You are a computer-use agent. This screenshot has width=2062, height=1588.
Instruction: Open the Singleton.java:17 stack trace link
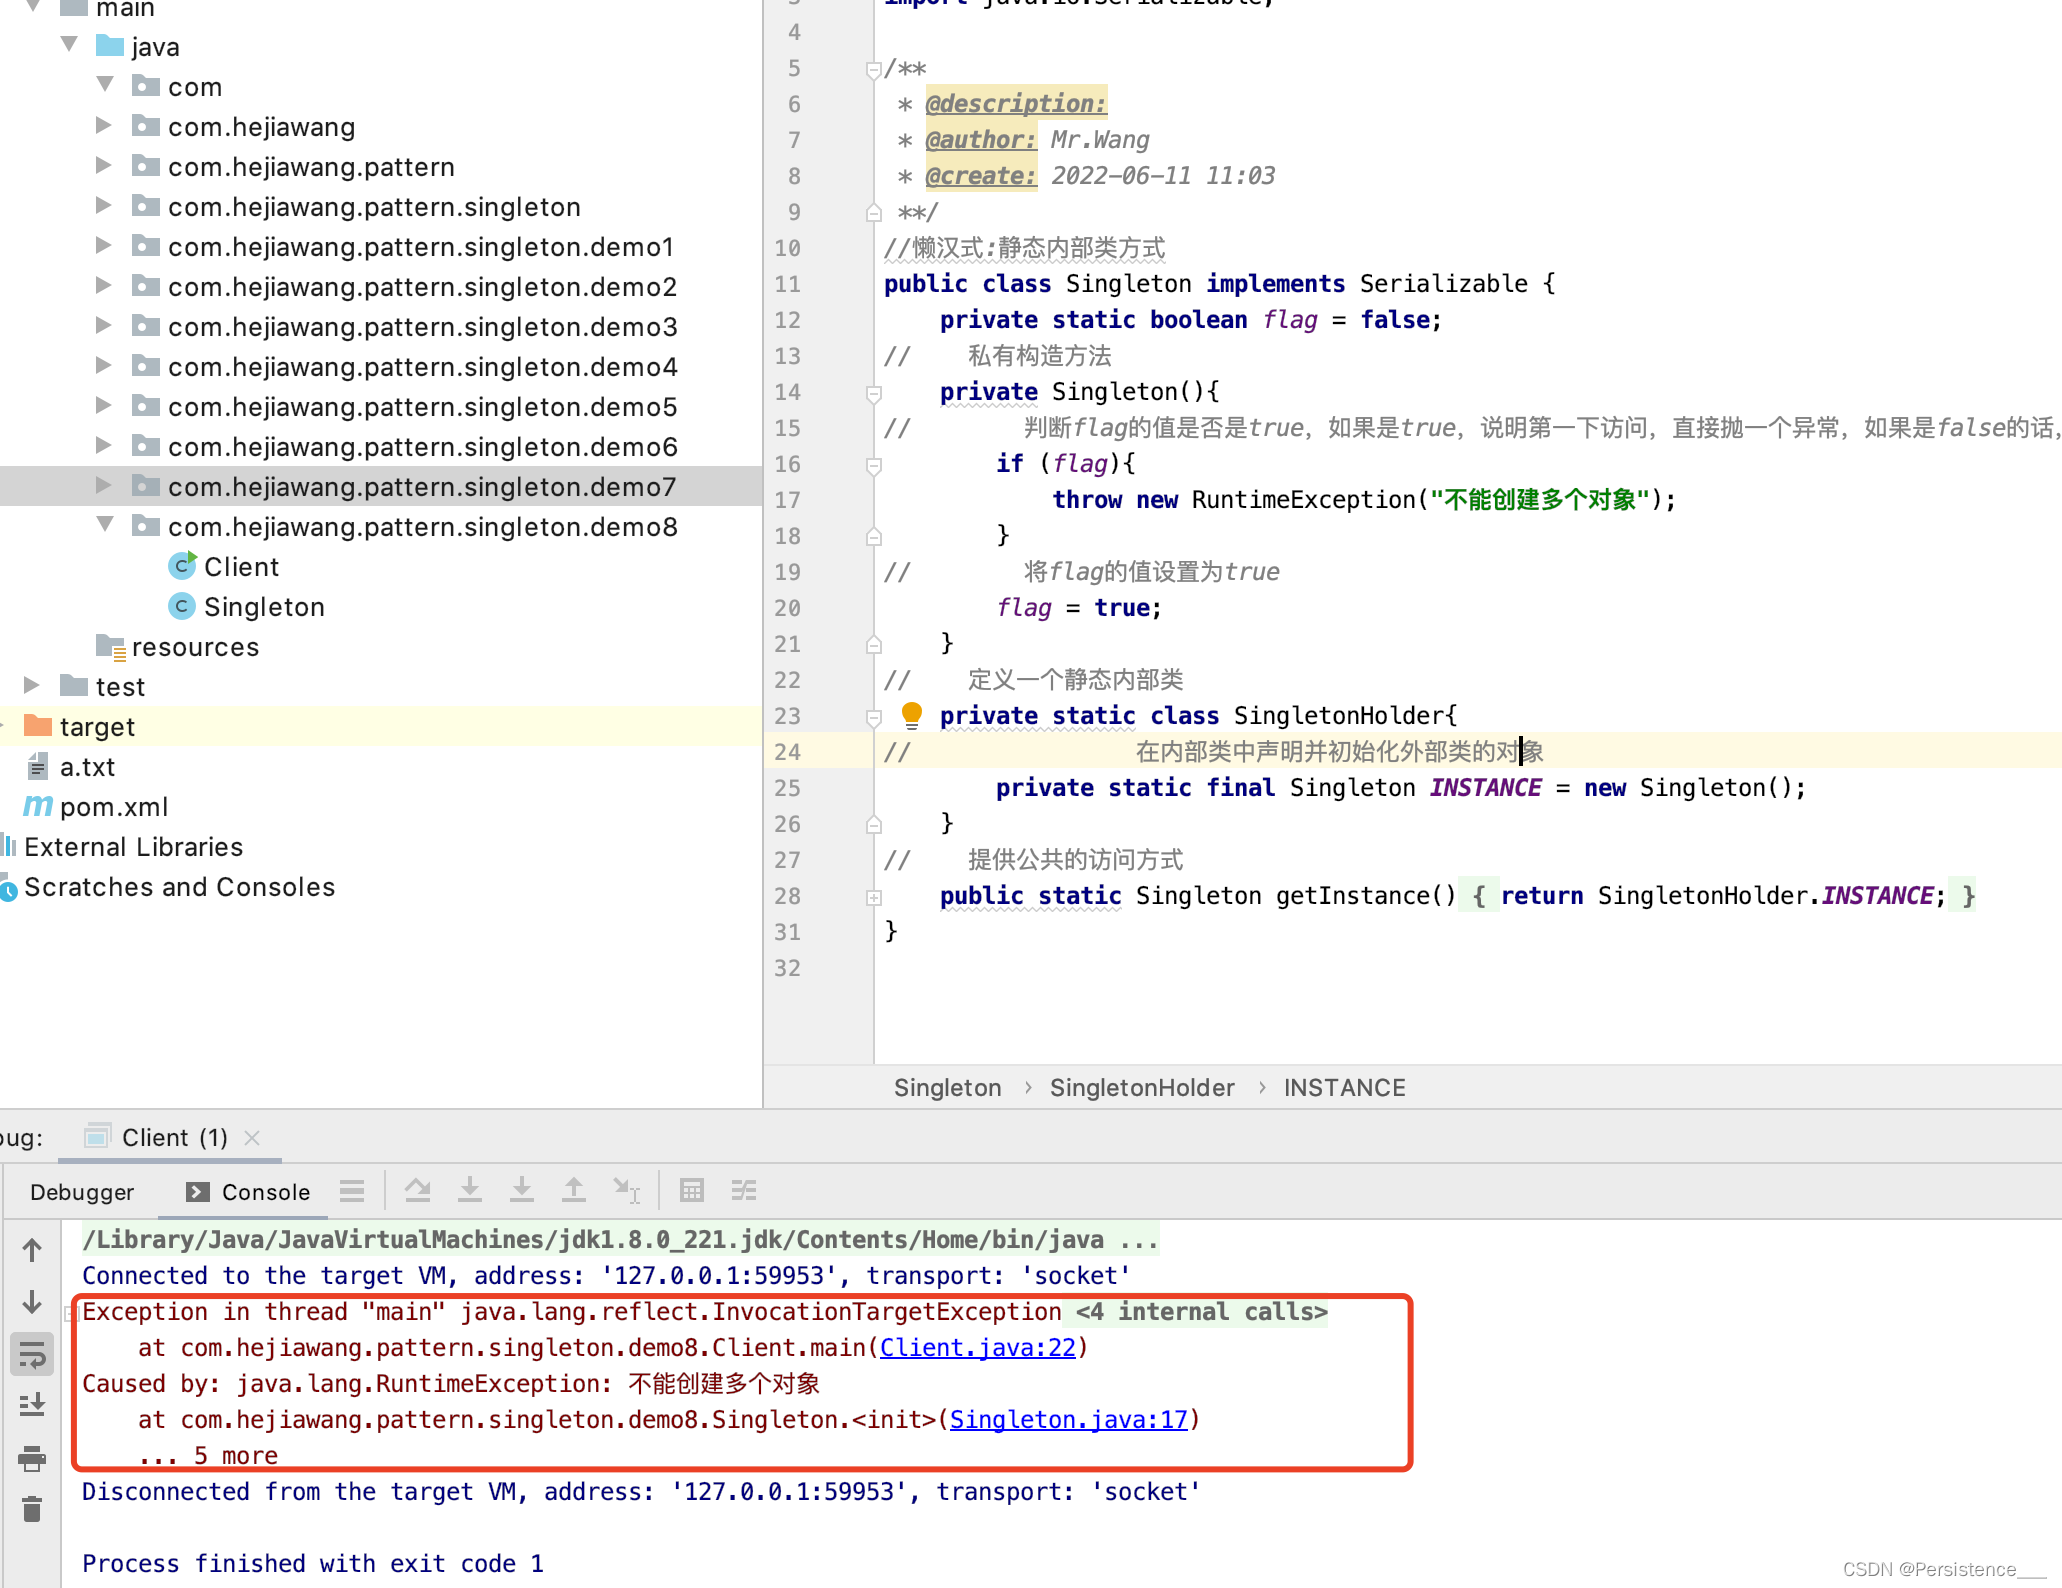click(1069, 1420)
